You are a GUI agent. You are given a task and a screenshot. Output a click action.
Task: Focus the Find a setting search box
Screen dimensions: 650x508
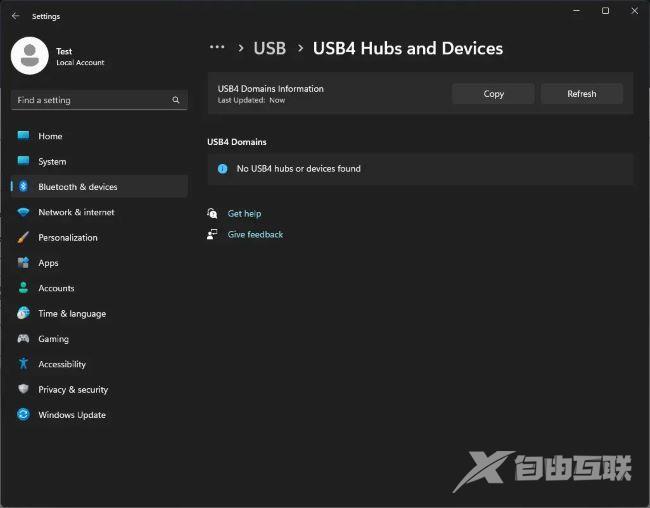[99, 100]
